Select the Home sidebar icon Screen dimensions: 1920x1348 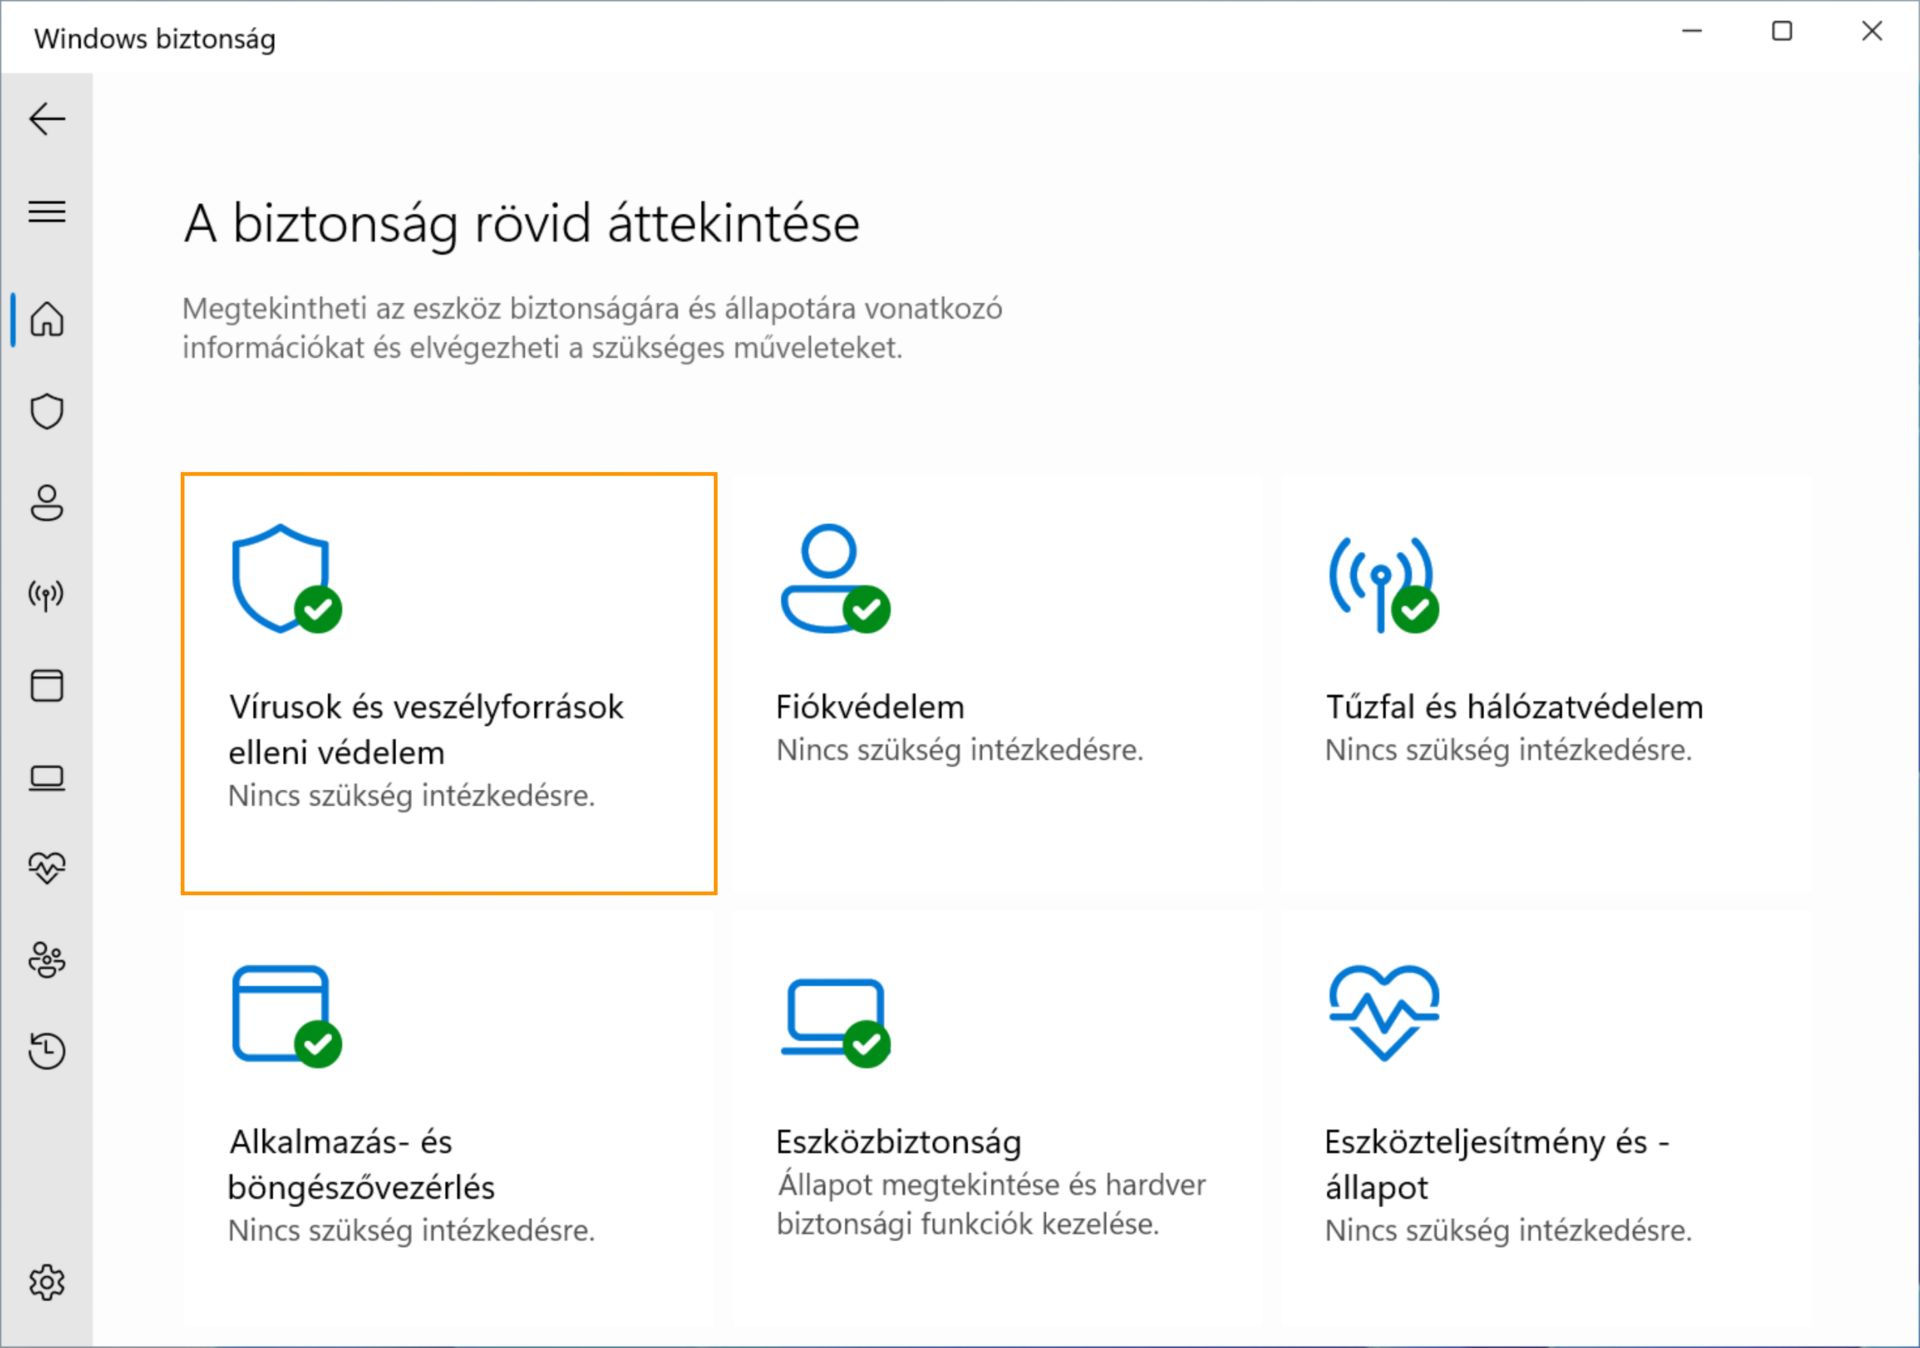point(47,319)
